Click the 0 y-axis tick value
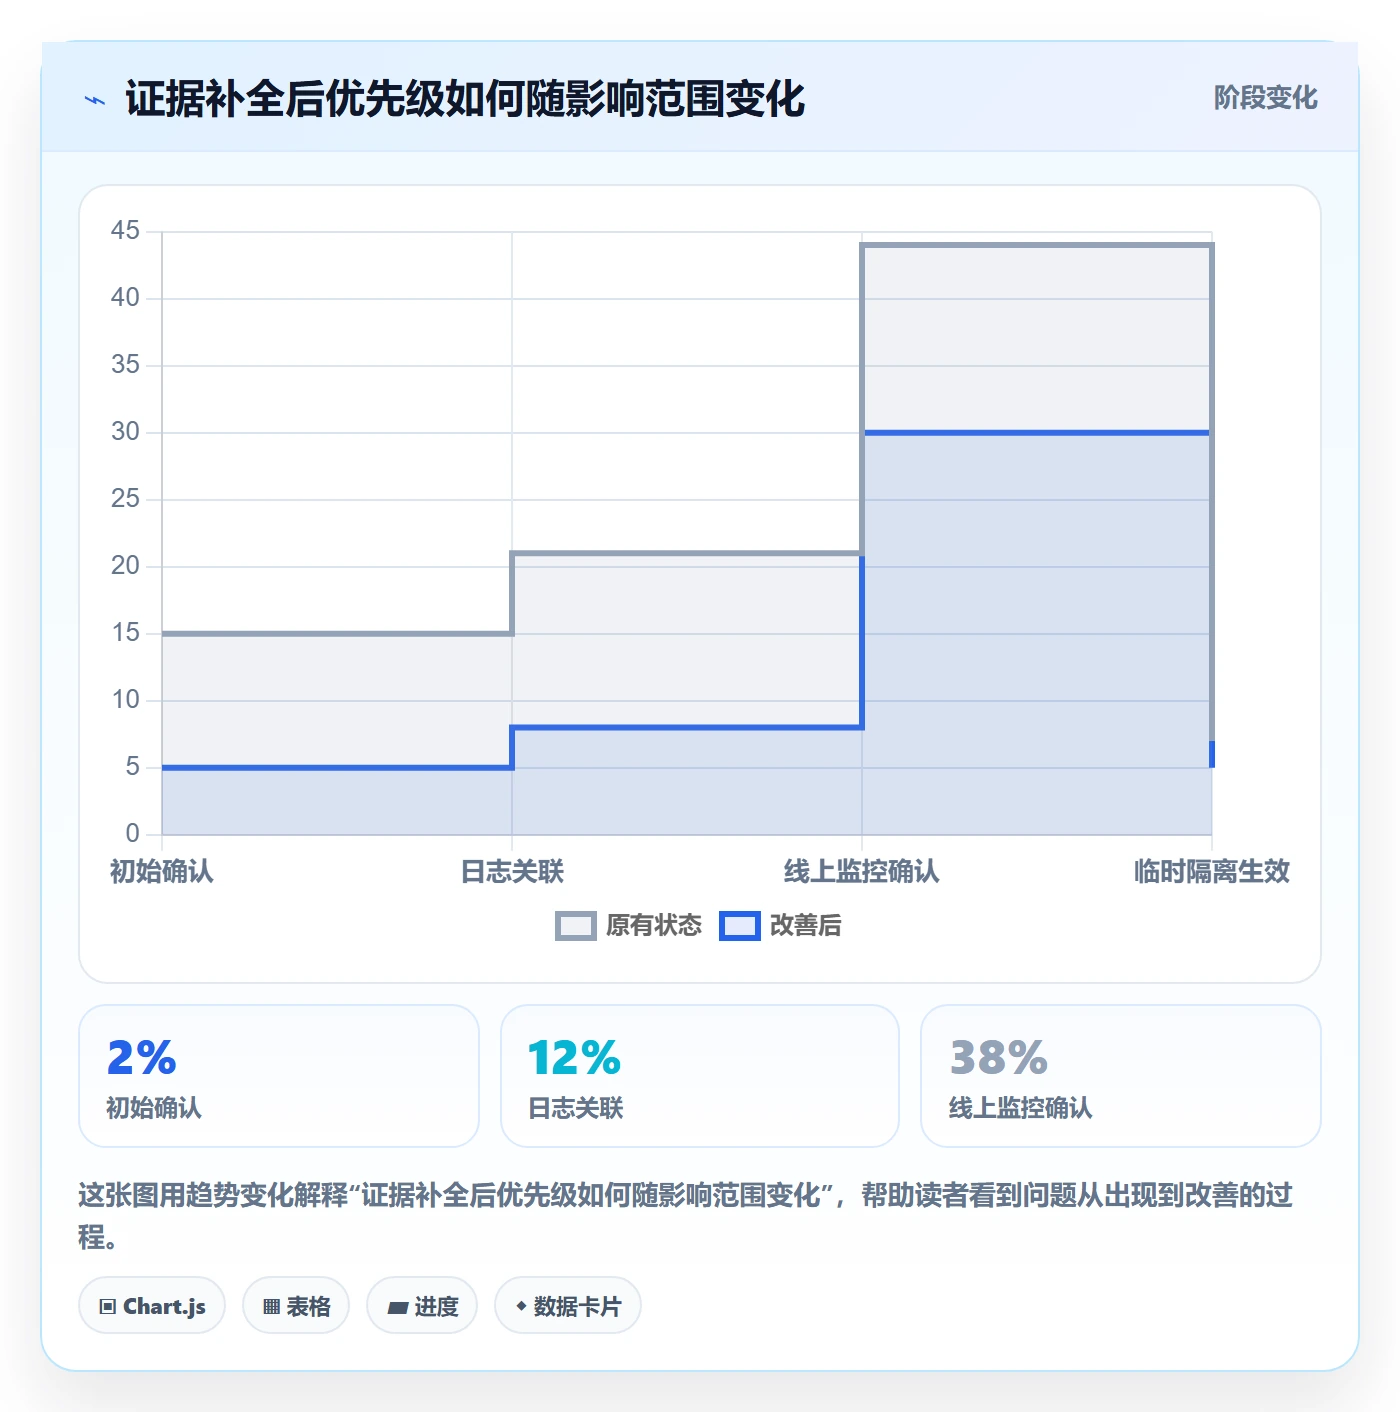The image size is (1400, 1412). point(132,834)
